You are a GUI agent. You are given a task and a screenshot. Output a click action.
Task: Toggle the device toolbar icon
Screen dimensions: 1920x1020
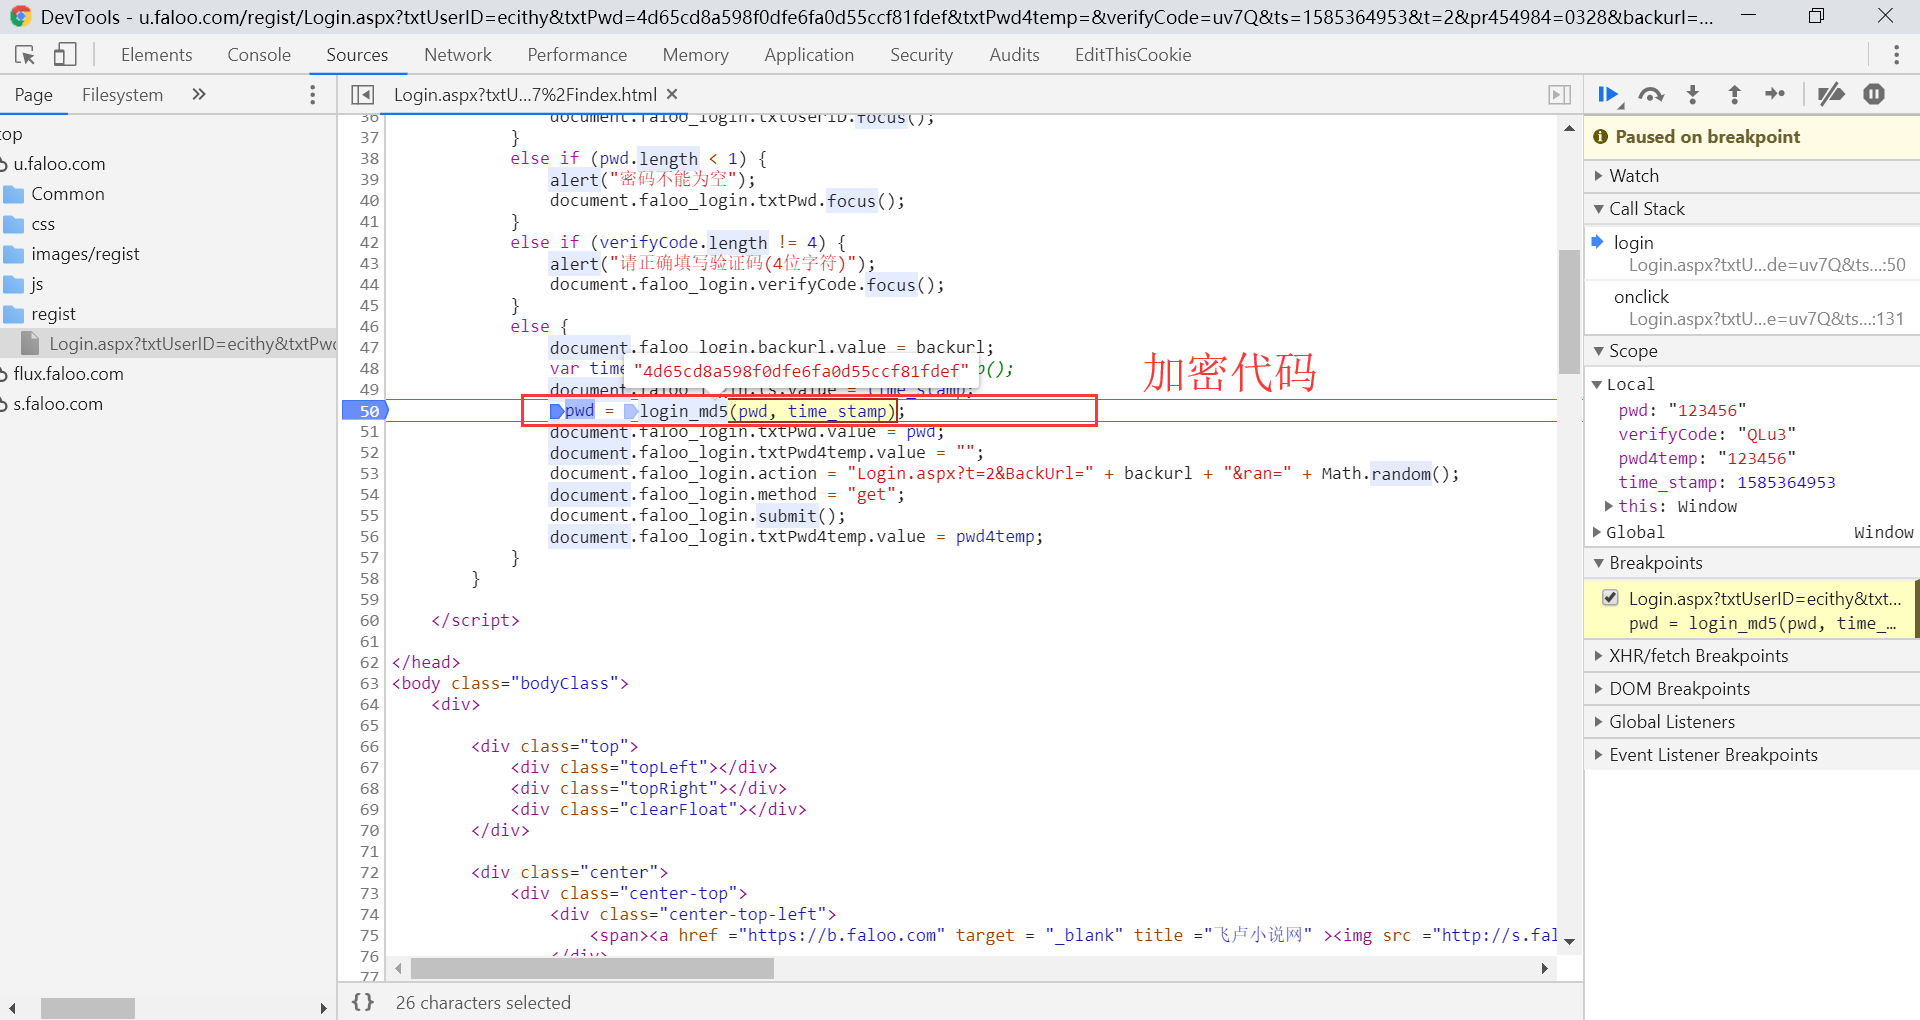(x=65, y=55)
